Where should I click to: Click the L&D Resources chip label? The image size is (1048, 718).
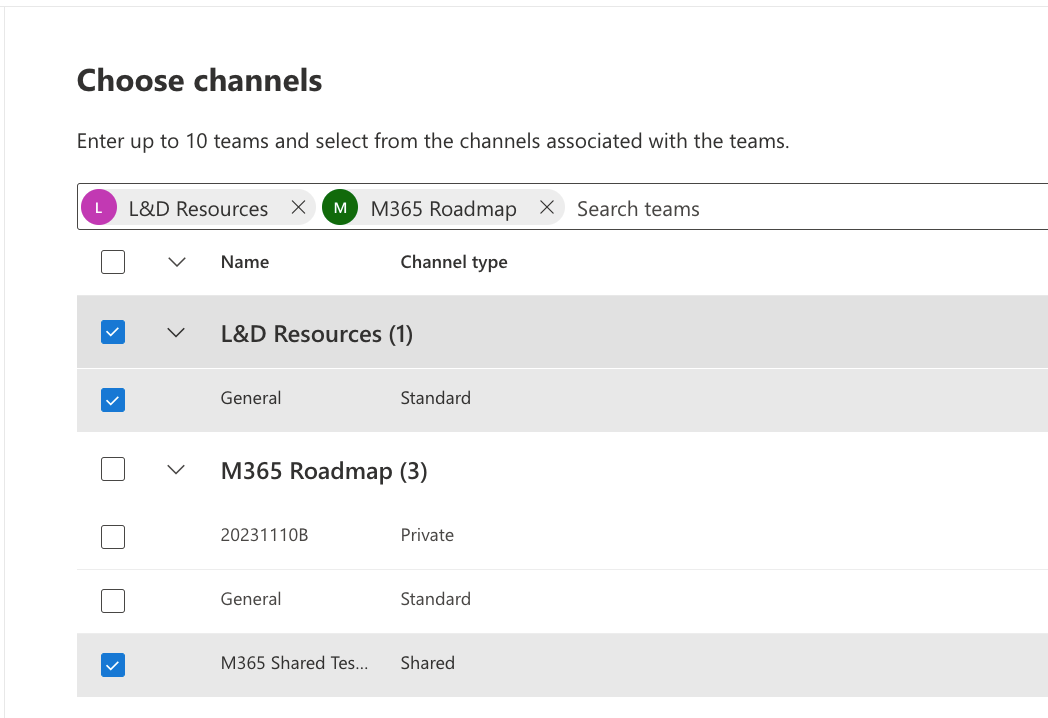199,209
